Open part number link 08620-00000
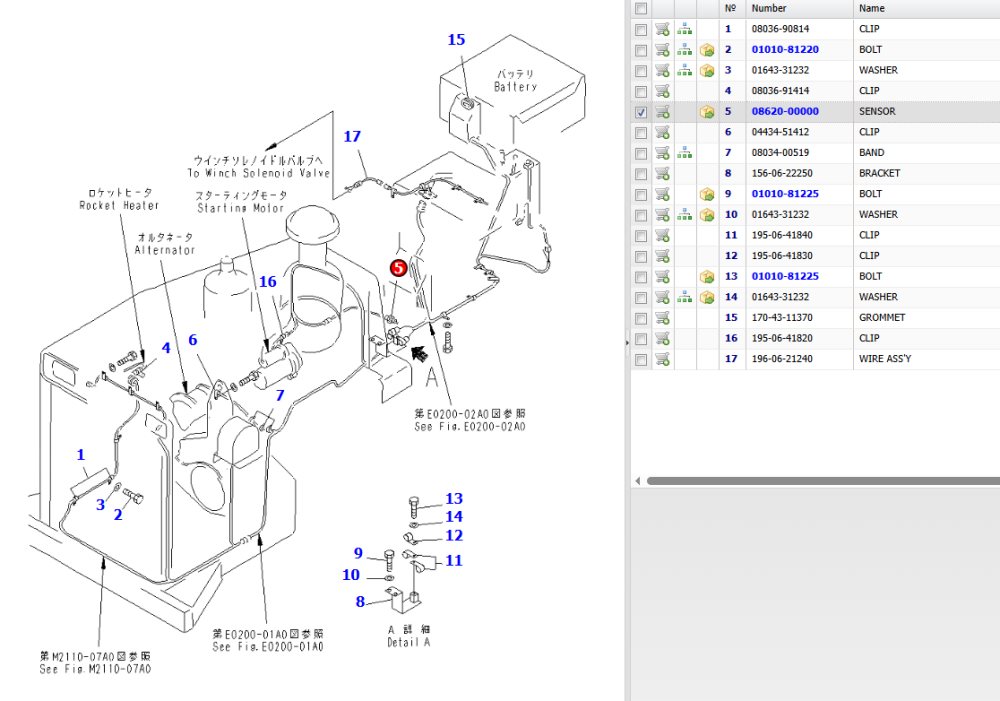The width and height of the screenshot is (1000, 701). (785, 112)
